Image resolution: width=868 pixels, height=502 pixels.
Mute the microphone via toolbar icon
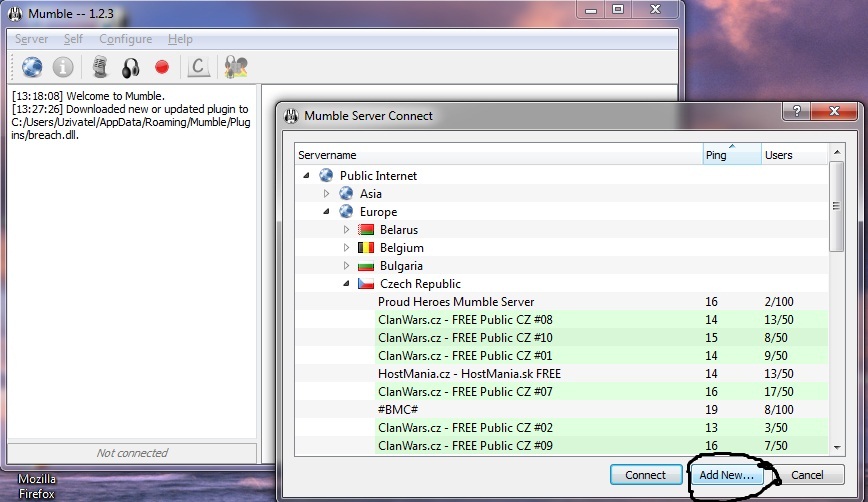click(x=100, y=67)
